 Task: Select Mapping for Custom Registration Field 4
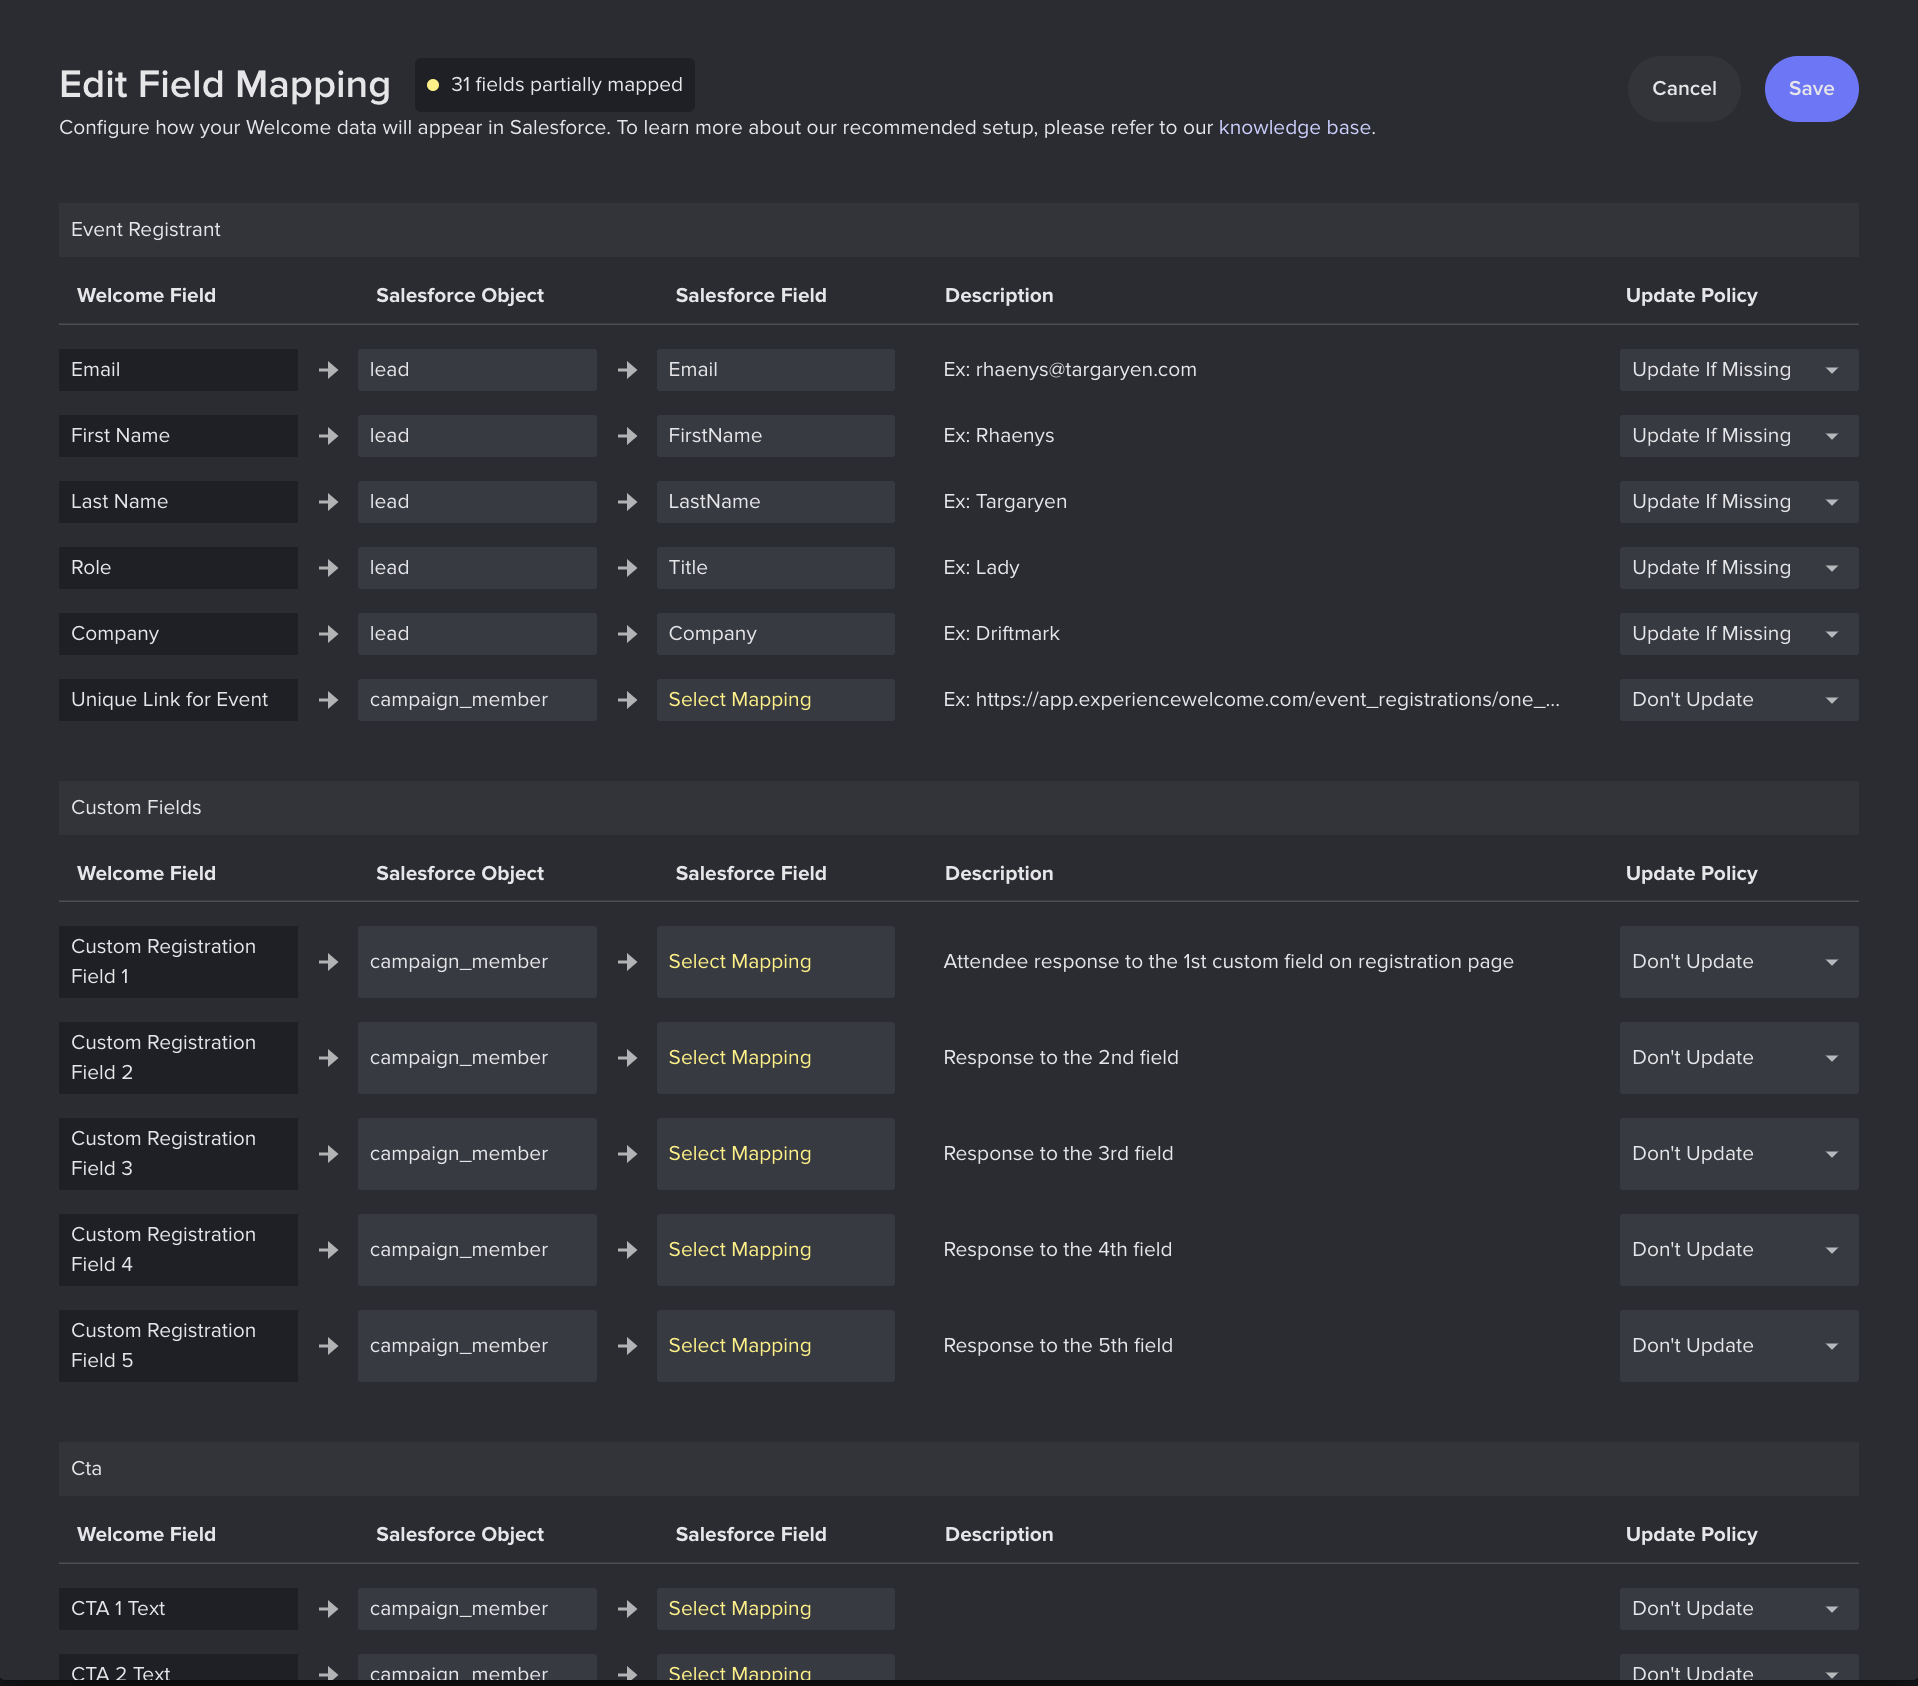pos(776,1250)
